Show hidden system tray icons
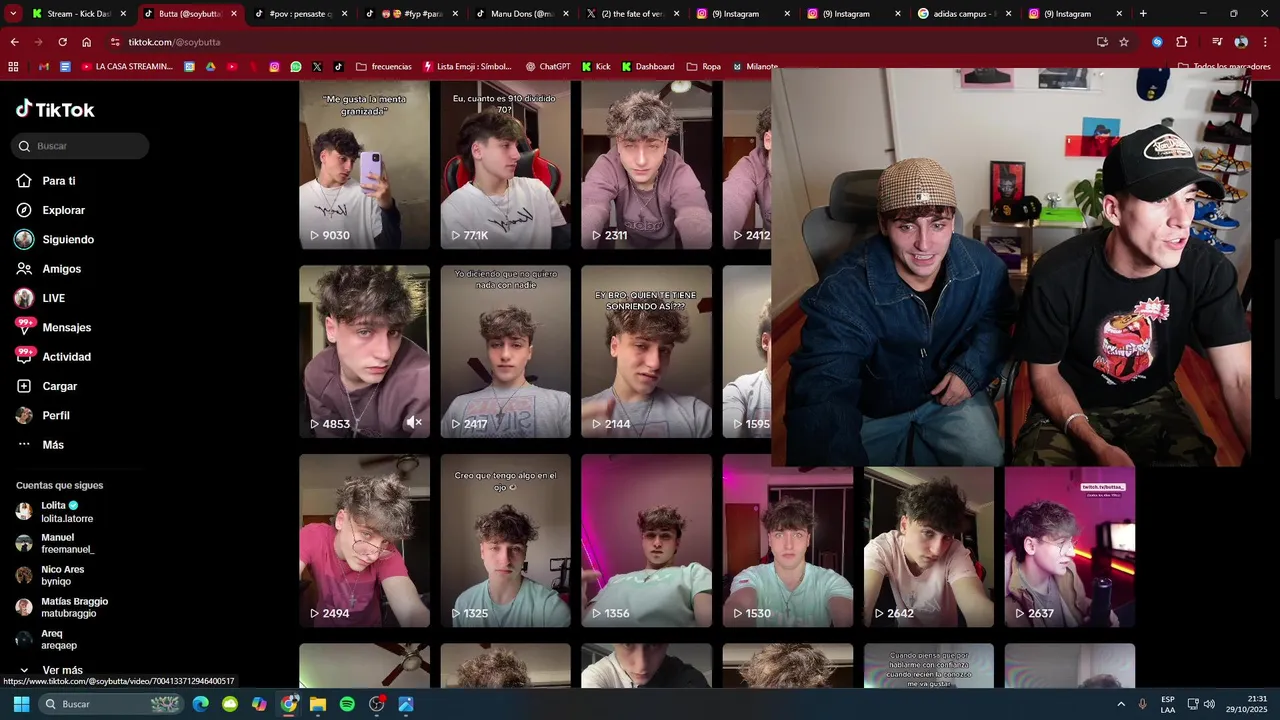This screenshot has height=720, width=1280. (x=1121, y=704)
